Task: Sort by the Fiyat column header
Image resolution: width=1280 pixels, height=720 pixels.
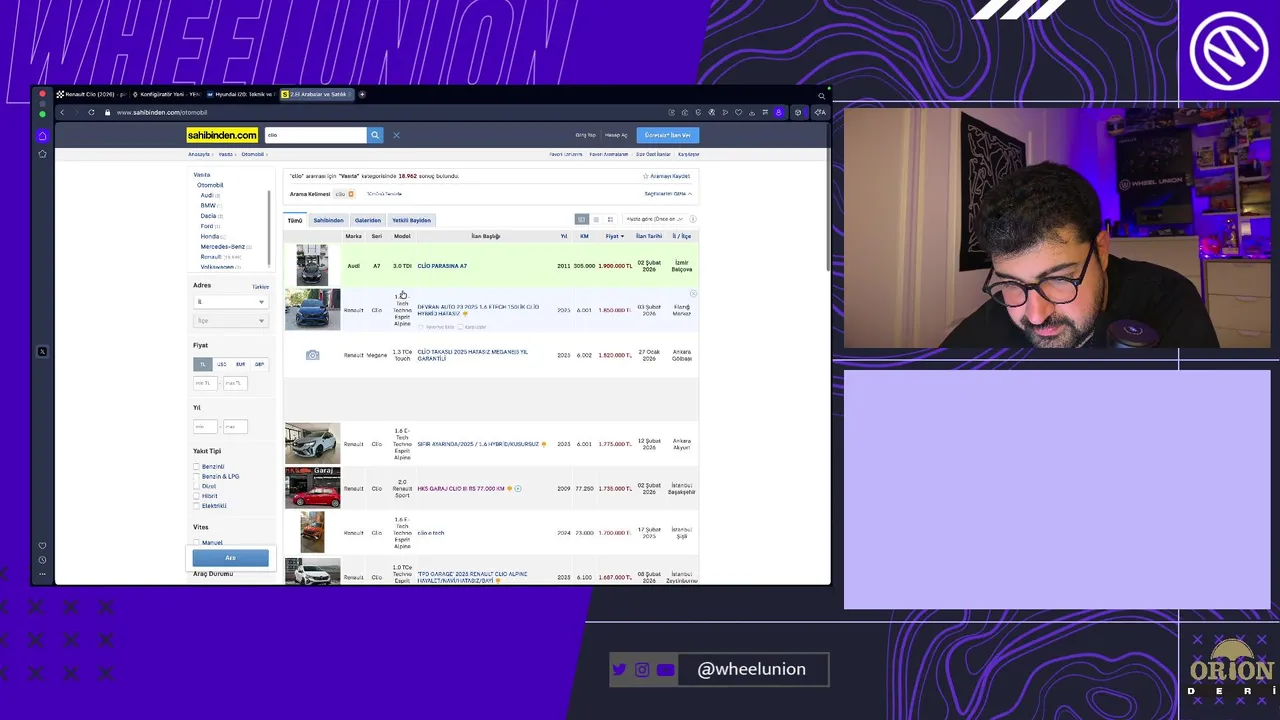Action: (x=614, y=236)
